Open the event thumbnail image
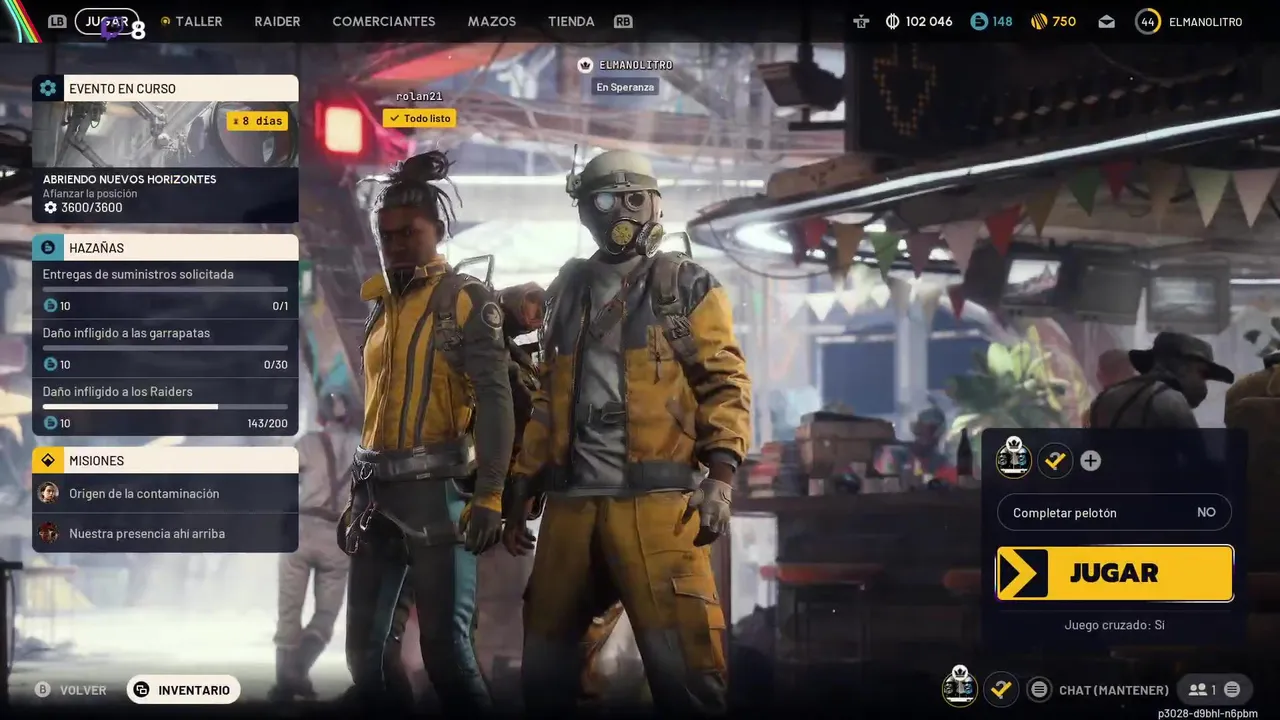Viewport: 1280px width, 720px height. [x=165, y=134]
